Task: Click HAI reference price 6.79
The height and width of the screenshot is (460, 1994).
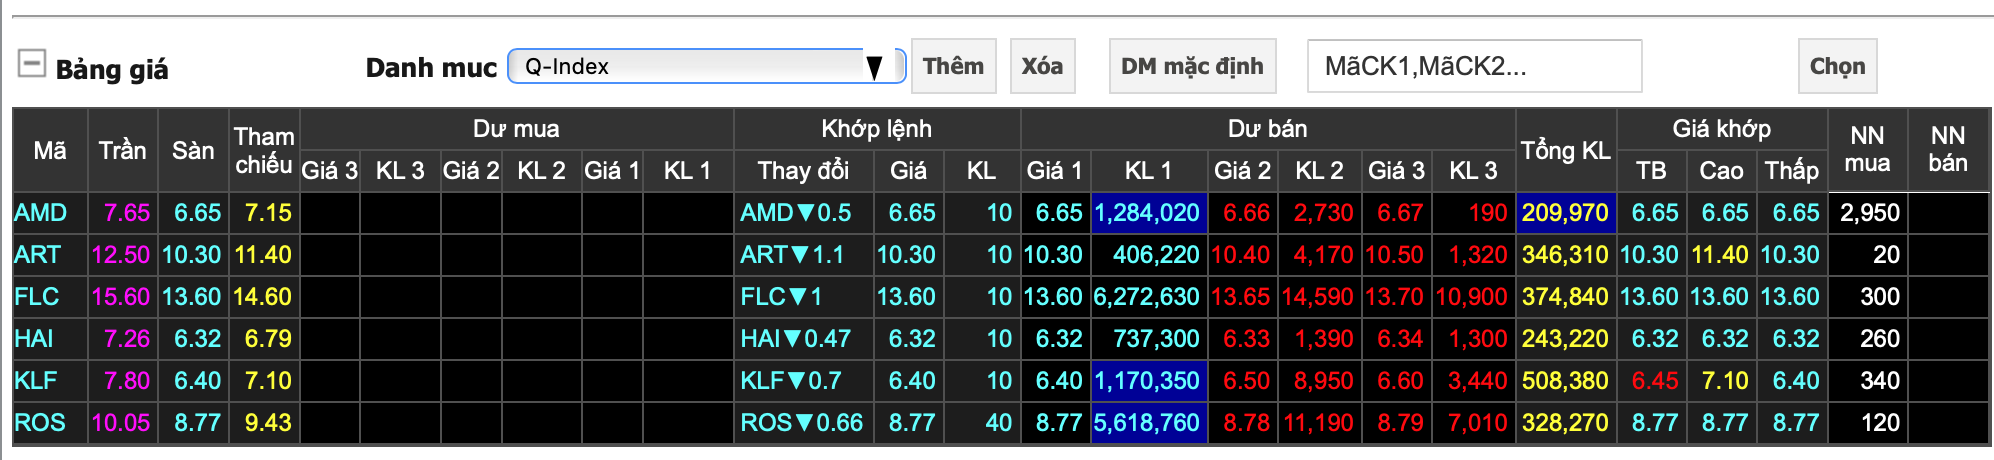Action: tap(268, 339)
